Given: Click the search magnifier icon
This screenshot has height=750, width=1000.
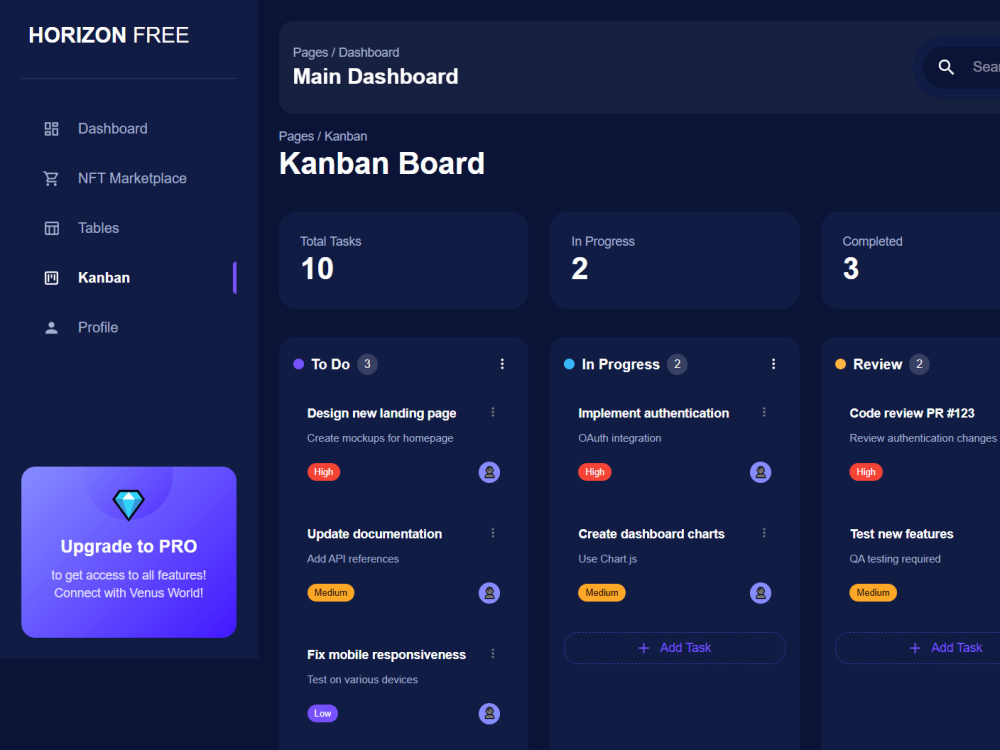Looking at the screenshot, I should pyautogui.click(x=946, y=67).
